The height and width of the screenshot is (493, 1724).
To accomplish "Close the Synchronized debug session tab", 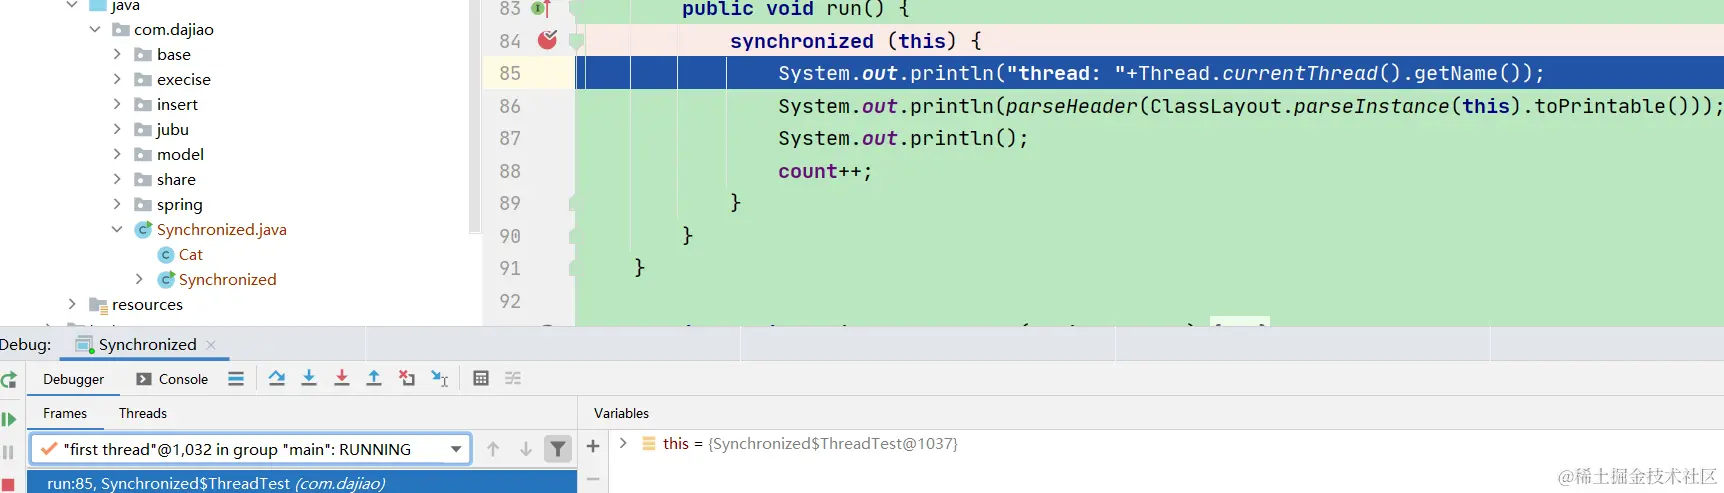I will (211, 345).
